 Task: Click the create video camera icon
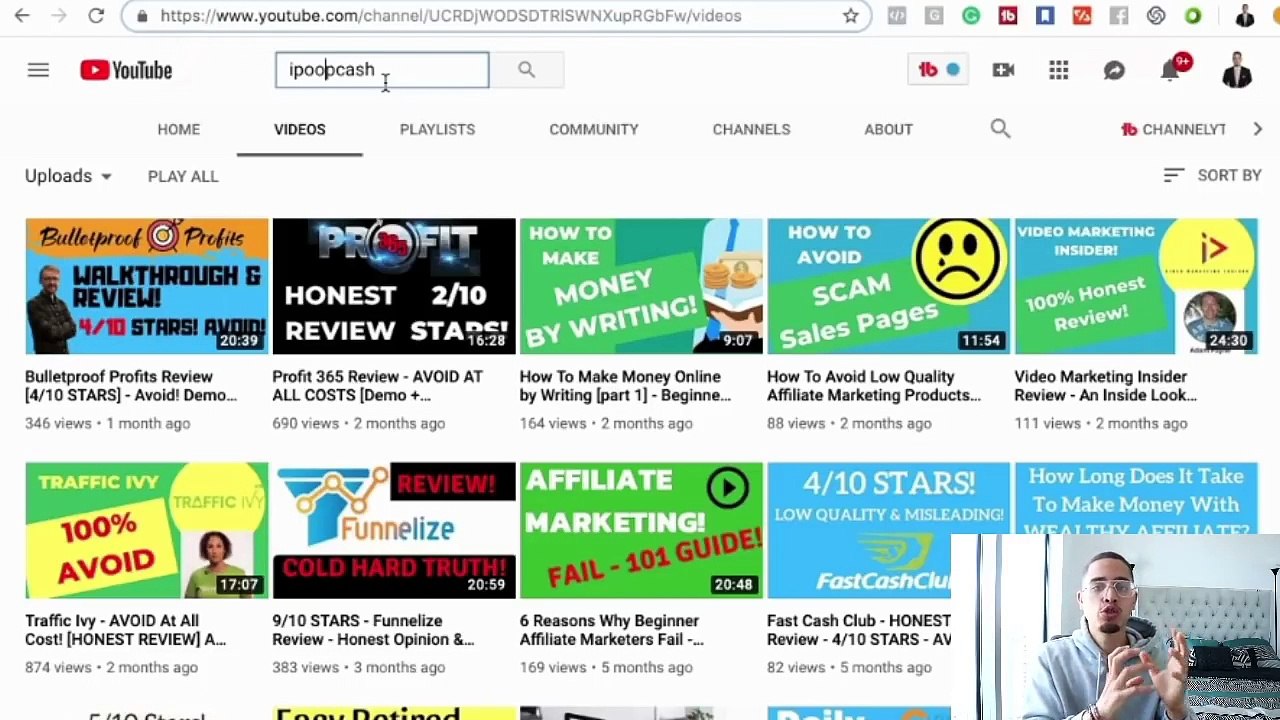1003,70
